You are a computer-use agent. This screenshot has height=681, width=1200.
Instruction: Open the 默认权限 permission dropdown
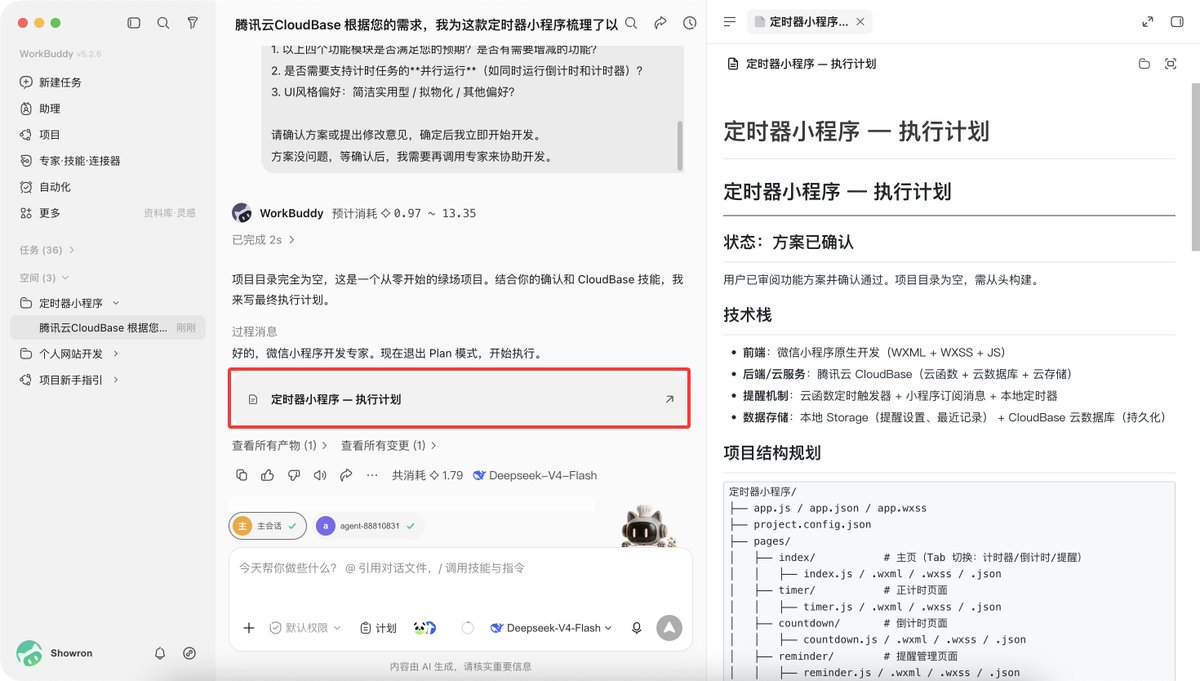[305, 628]
